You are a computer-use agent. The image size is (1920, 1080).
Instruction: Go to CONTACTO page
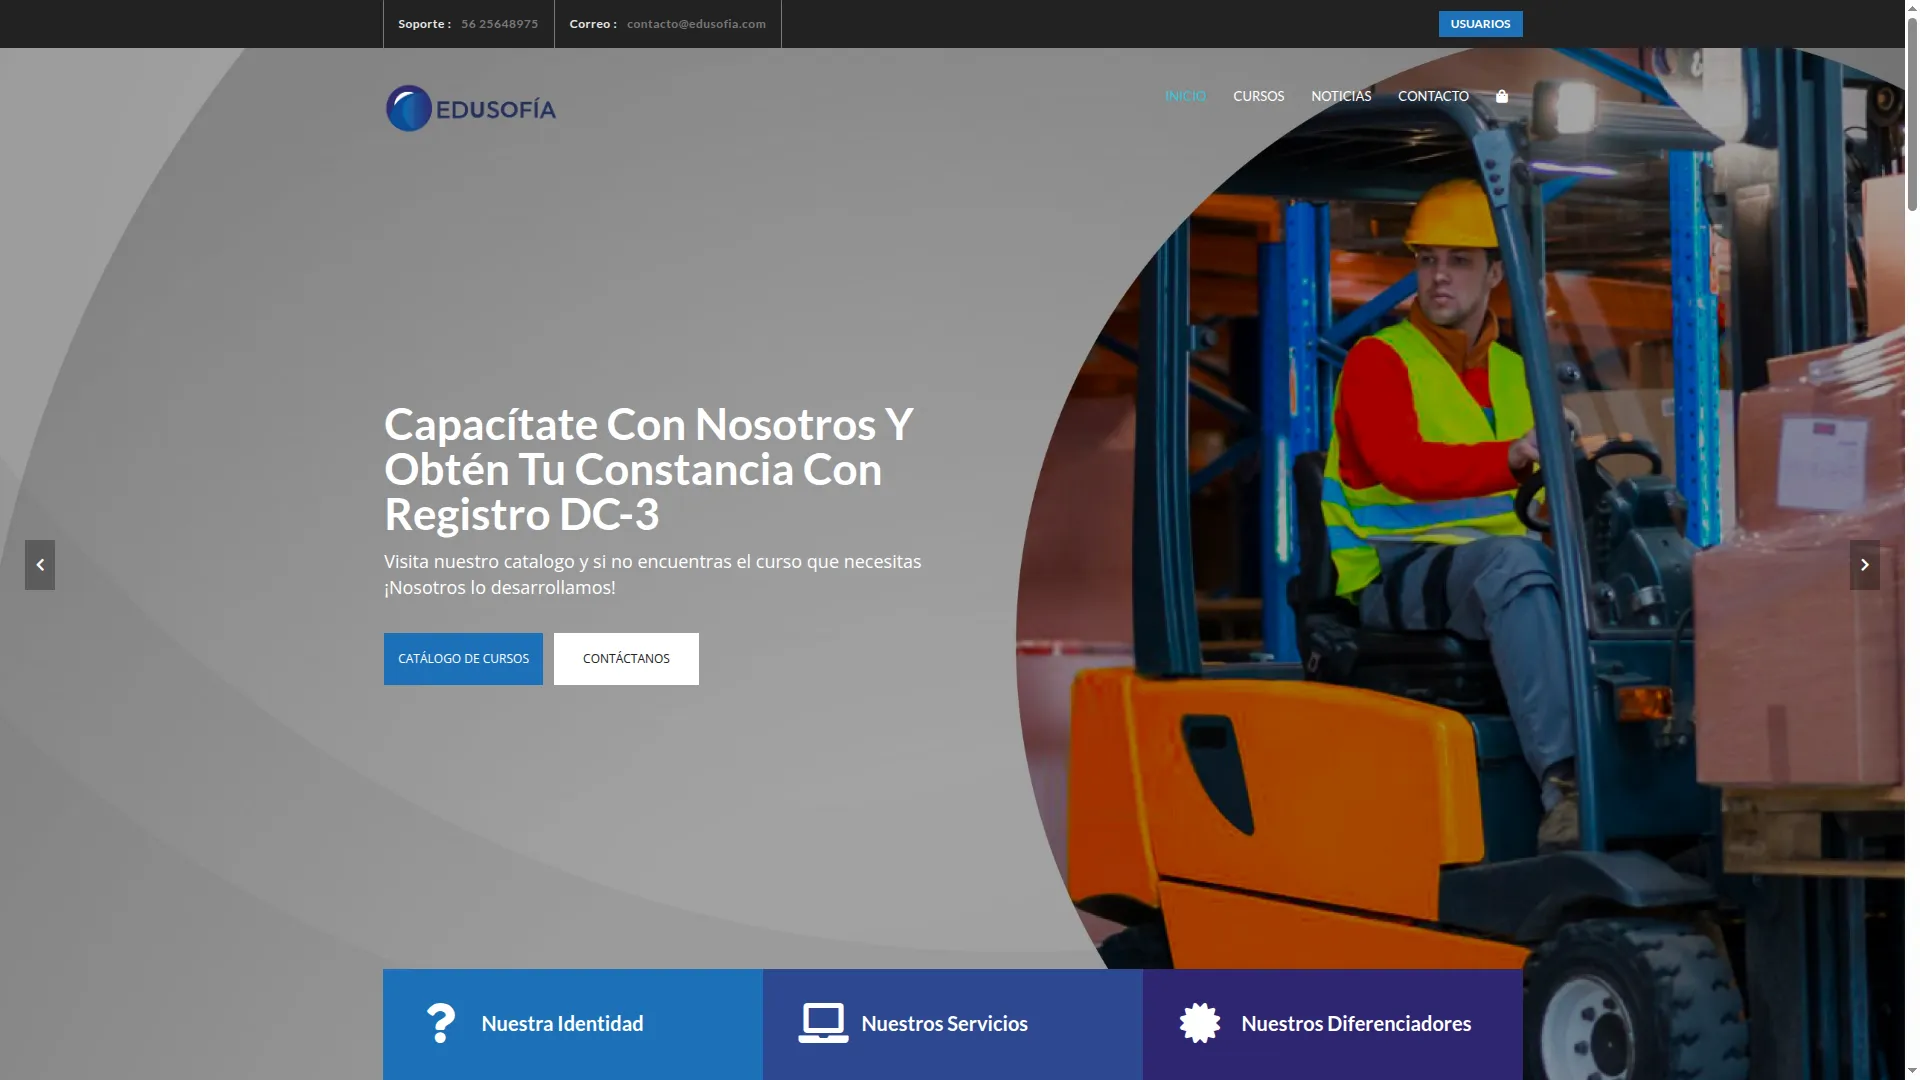coord(1433,96)
